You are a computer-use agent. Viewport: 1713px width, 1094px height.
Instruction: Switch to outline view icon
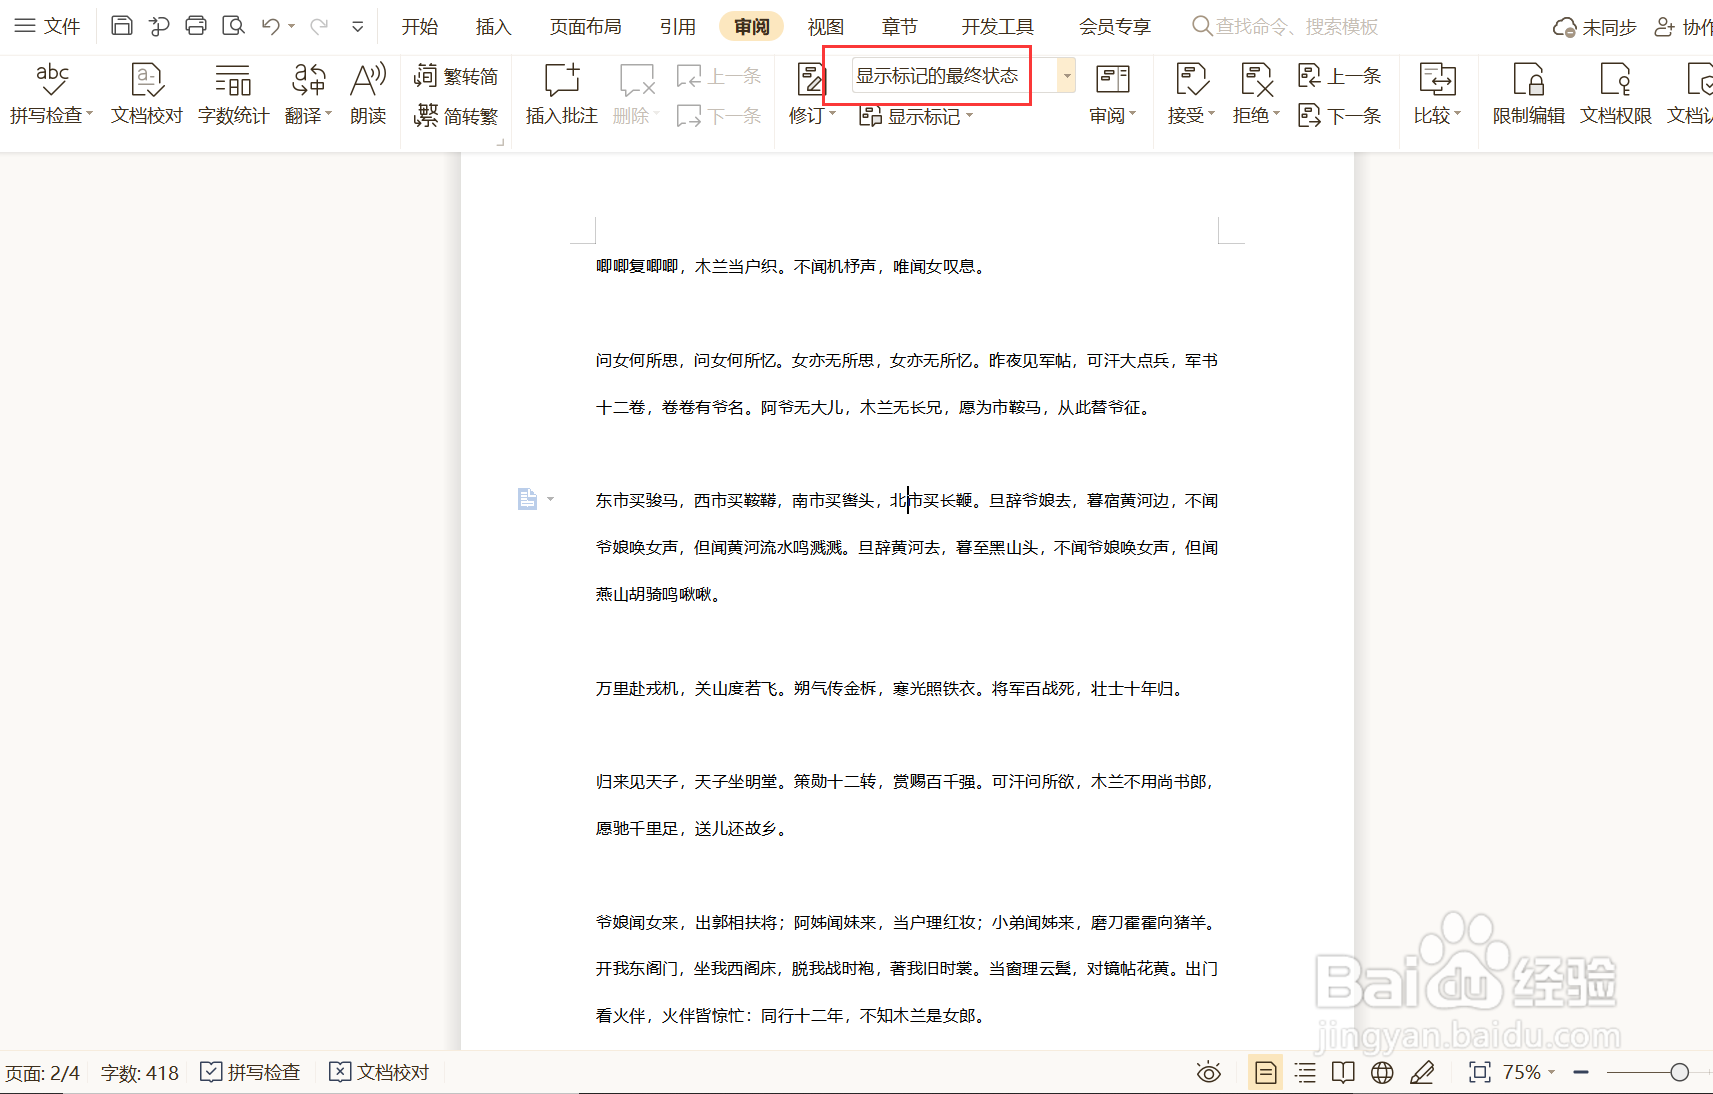coord(1305,1073)
